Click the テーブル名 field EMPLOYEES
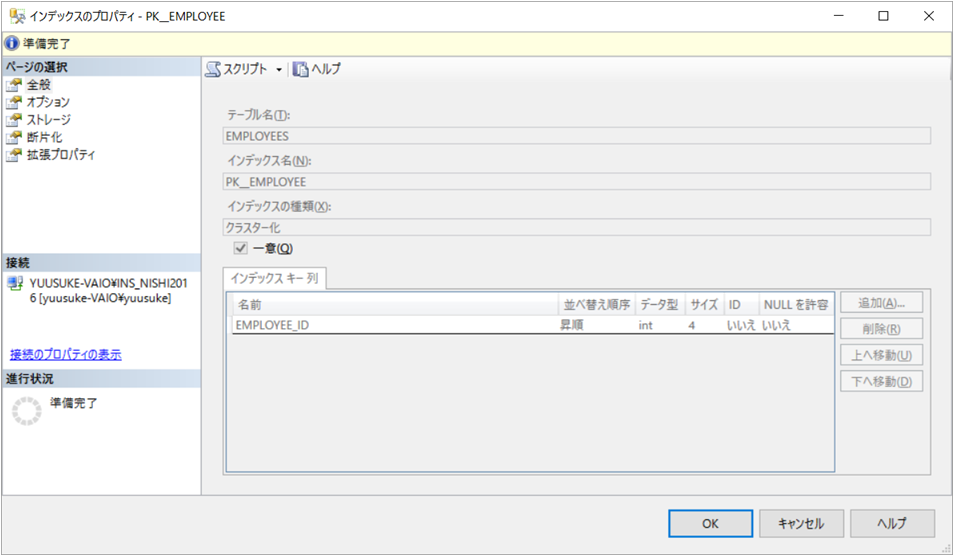This screenshot has width=954, height=556. pos(577,136)
